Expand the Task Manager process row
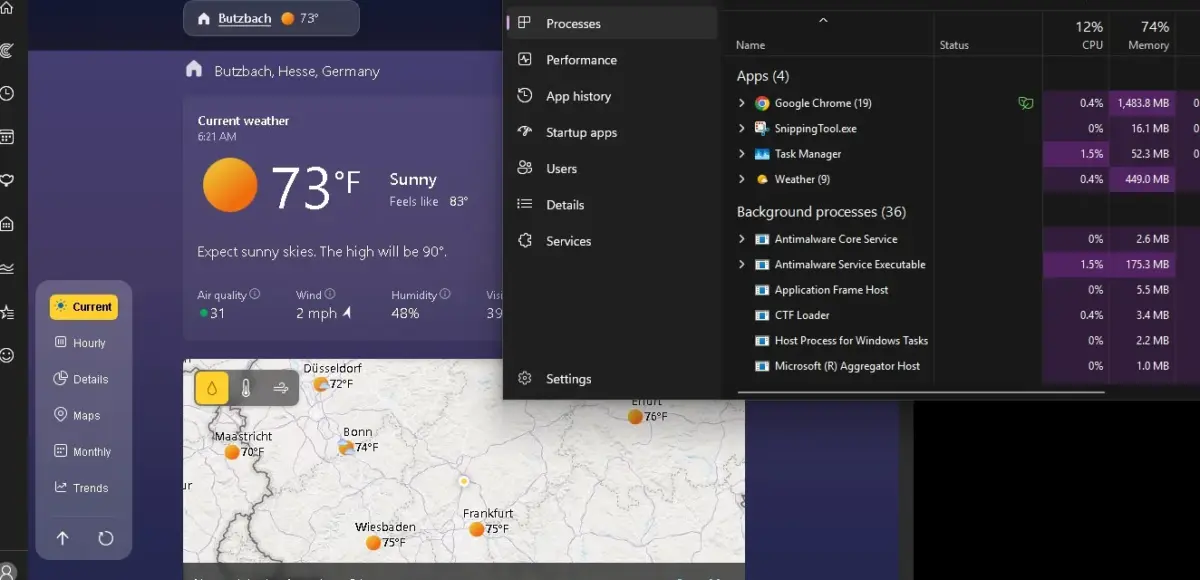 click(741, 154)
